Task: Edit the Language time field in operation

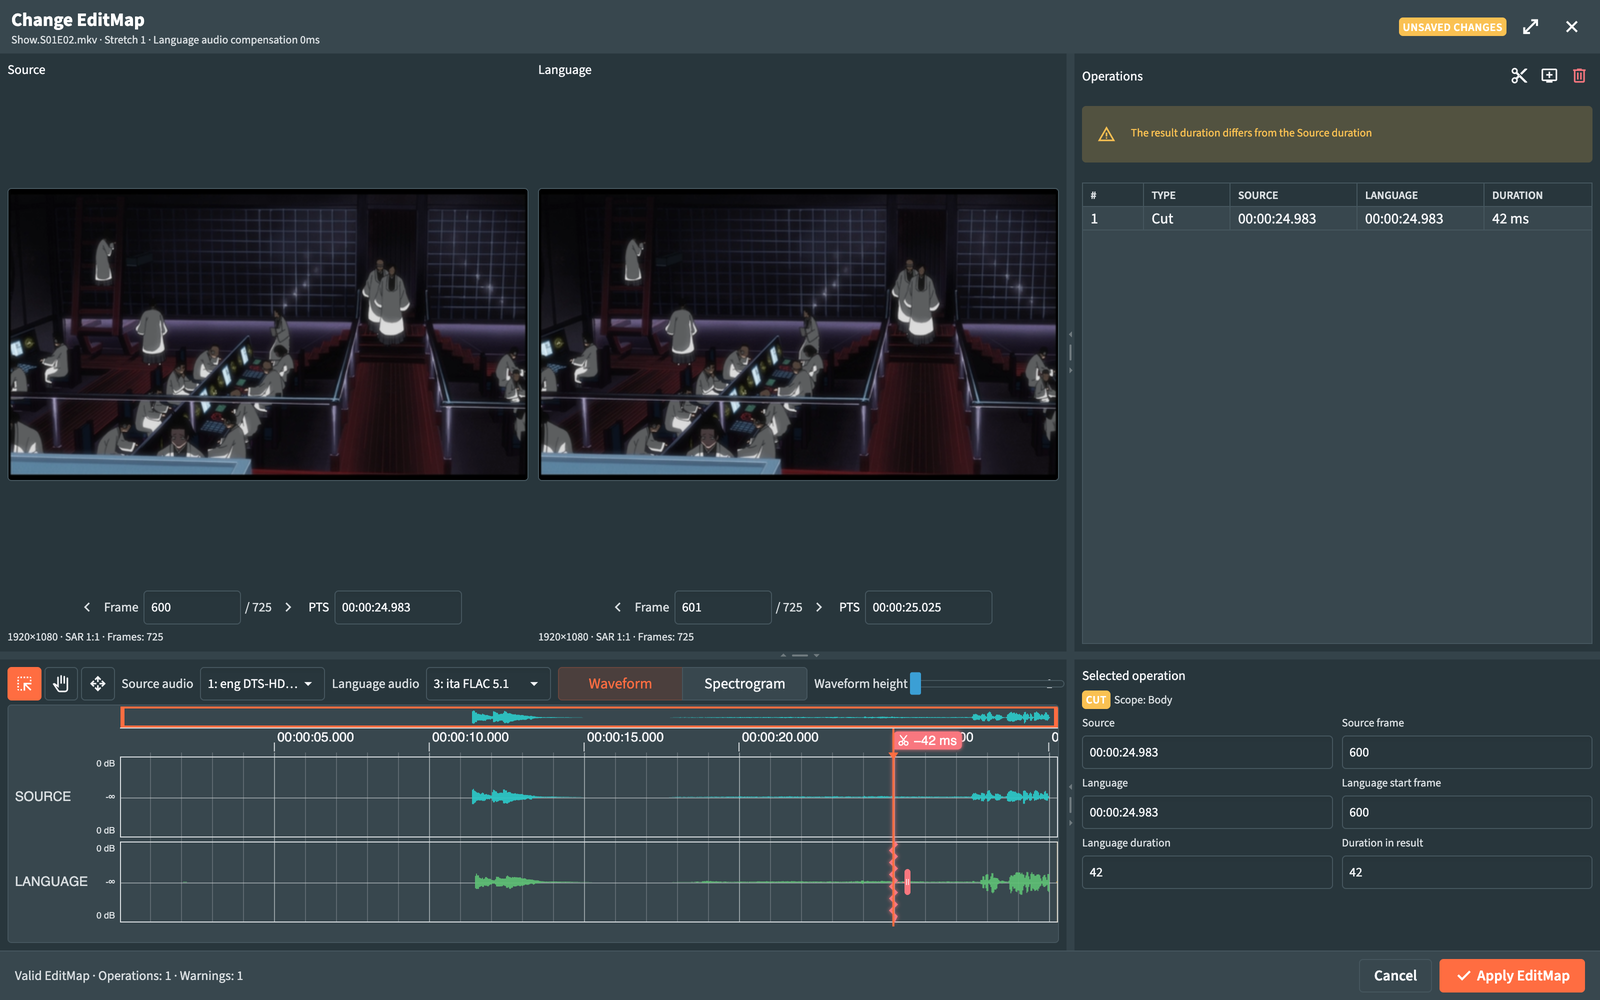Action: 1207,812
